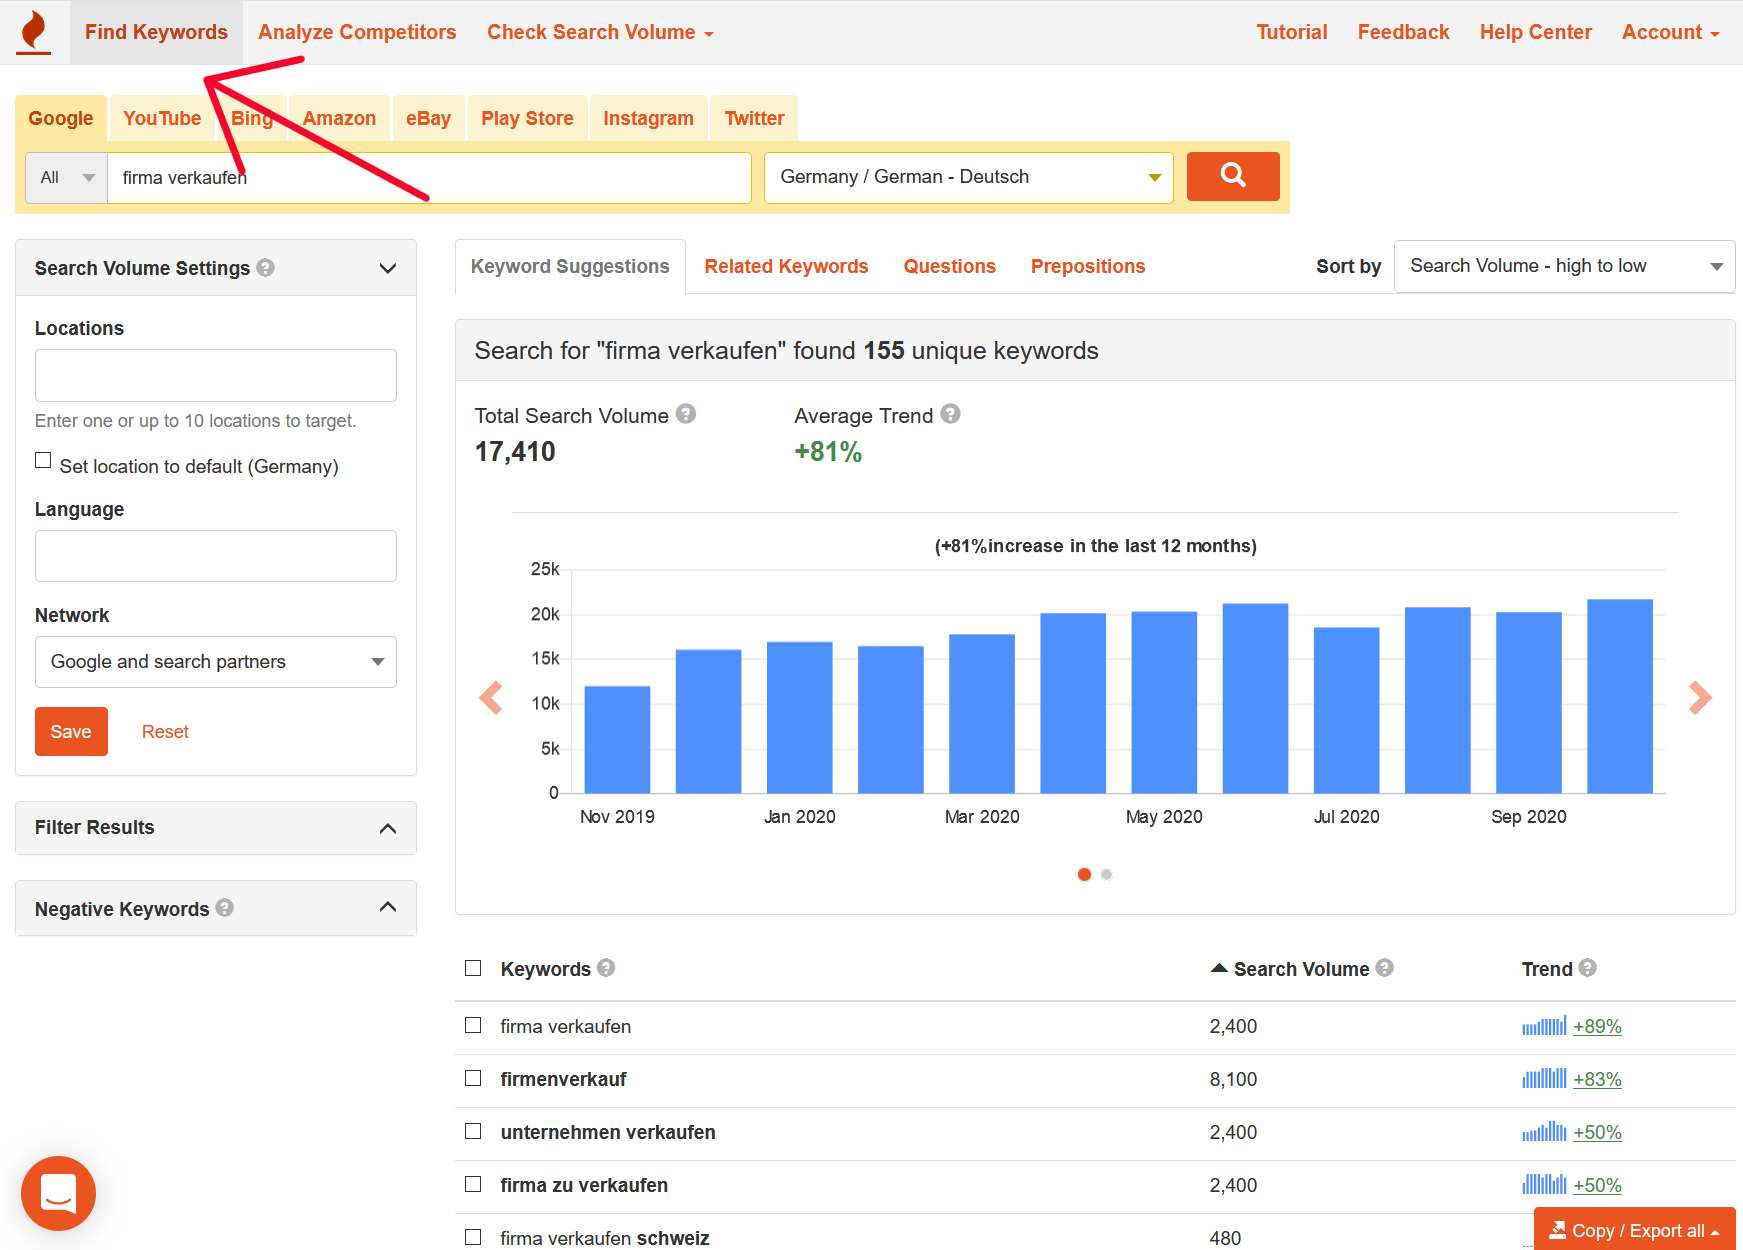This screenshot has height=1250, width=1743.
Task: Click the Nov 2019 chart bar
Action: pos(617,739)
